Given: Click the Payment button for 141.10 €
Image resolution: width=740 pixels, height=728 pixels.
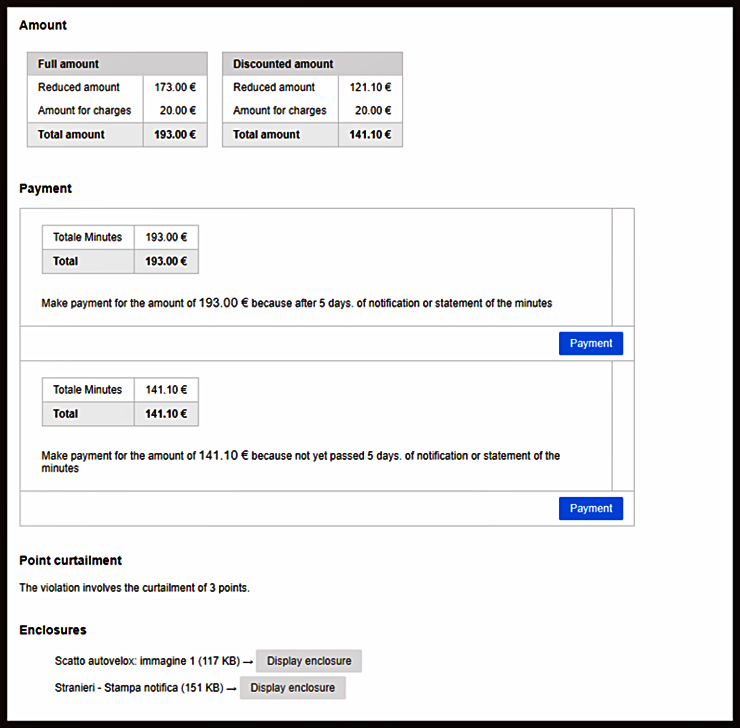Looking at the screenshot, I should coord(590,509).
